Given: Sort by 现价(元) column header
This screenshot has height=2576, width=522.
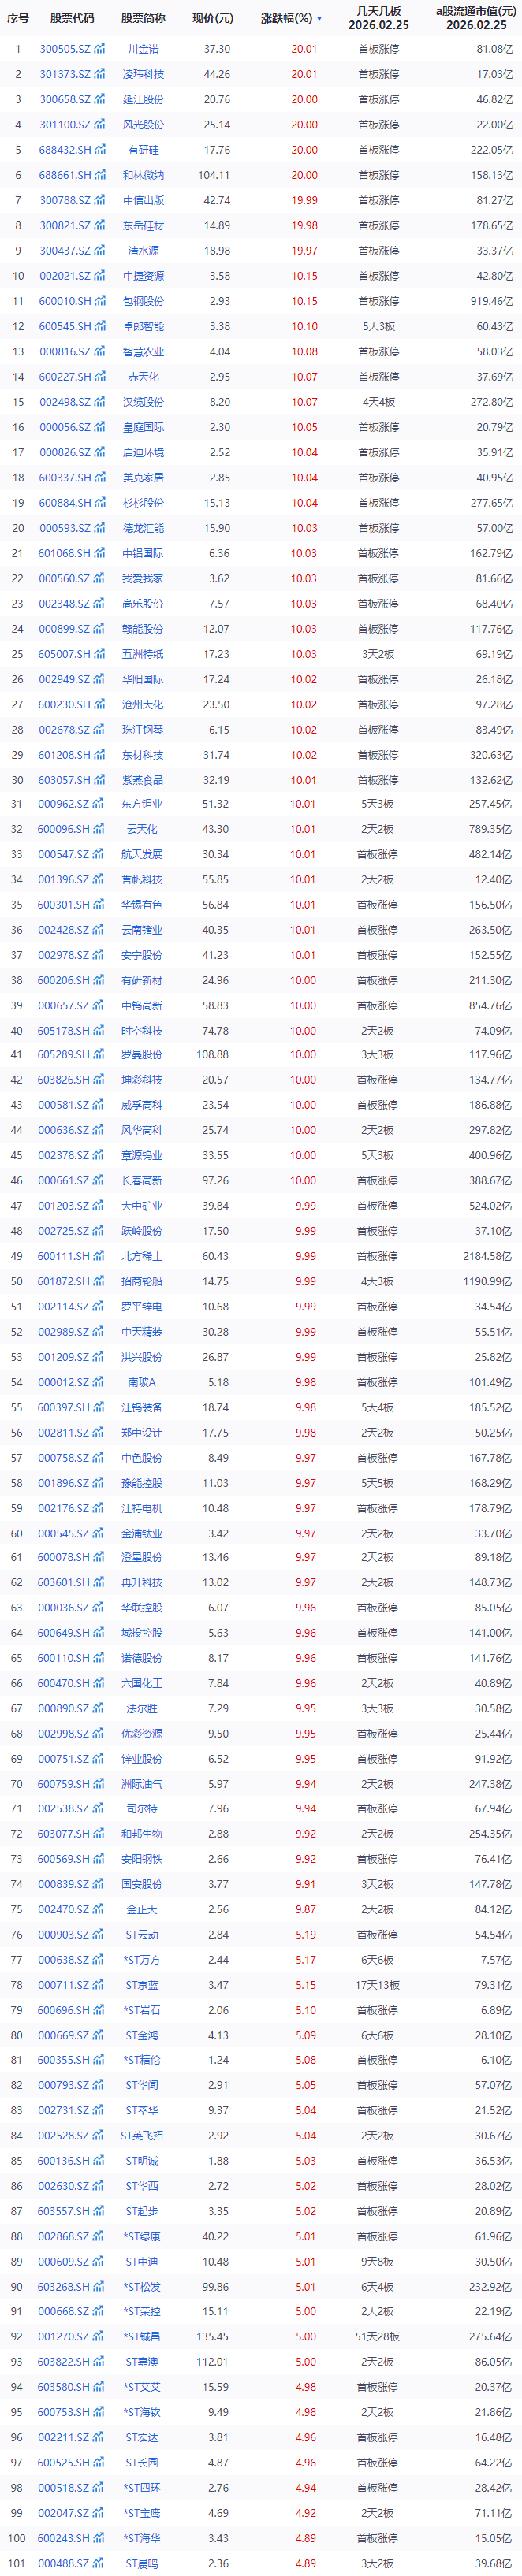Looking at the screenshot, I should pos(212,19).
